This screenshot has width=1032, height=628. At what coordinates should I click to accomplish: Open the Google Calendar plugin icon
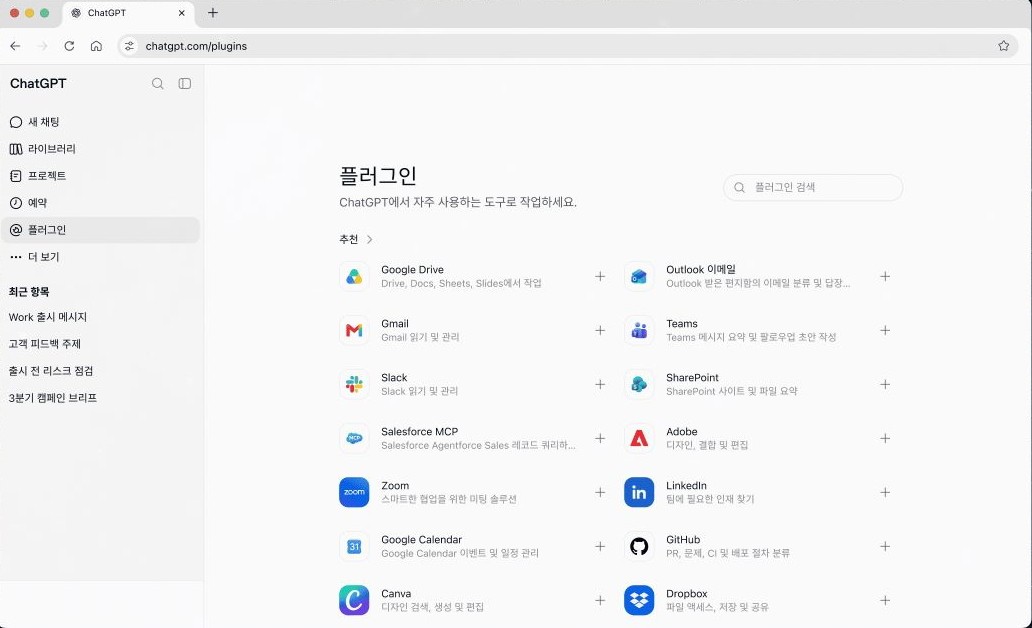point(354,546)
